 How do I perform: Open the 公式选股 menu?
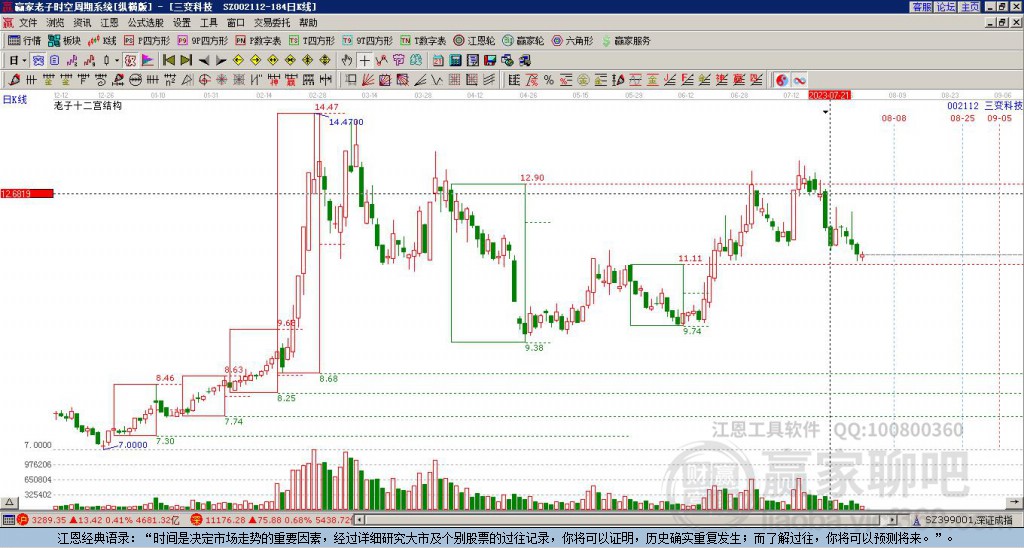pyautogui.click(x=146, y=23)
